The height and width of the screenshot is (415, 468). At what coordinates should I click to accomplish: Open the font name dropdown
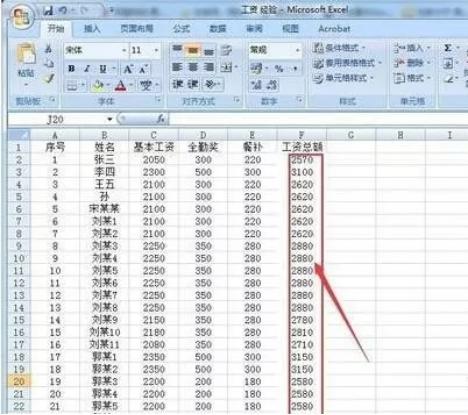(x=124, y=50)
